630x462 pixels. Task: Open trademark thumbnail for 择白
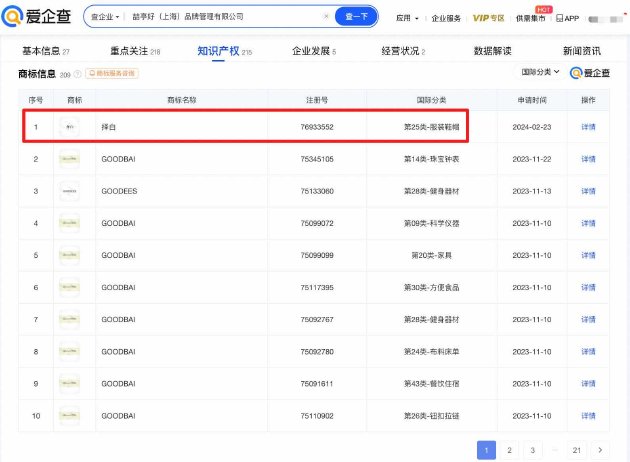click(70, 127)
